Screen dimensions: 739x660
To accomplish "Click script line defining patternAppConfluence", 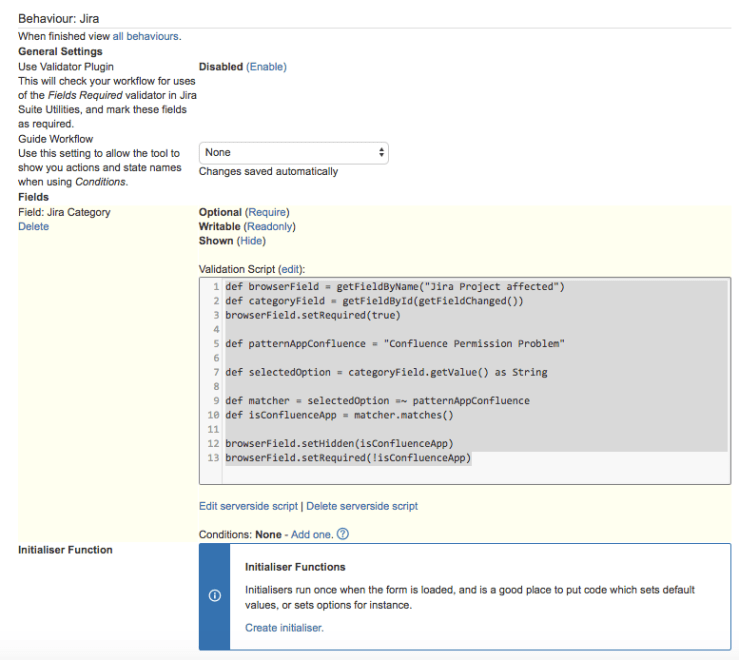I will coord(395,344).
